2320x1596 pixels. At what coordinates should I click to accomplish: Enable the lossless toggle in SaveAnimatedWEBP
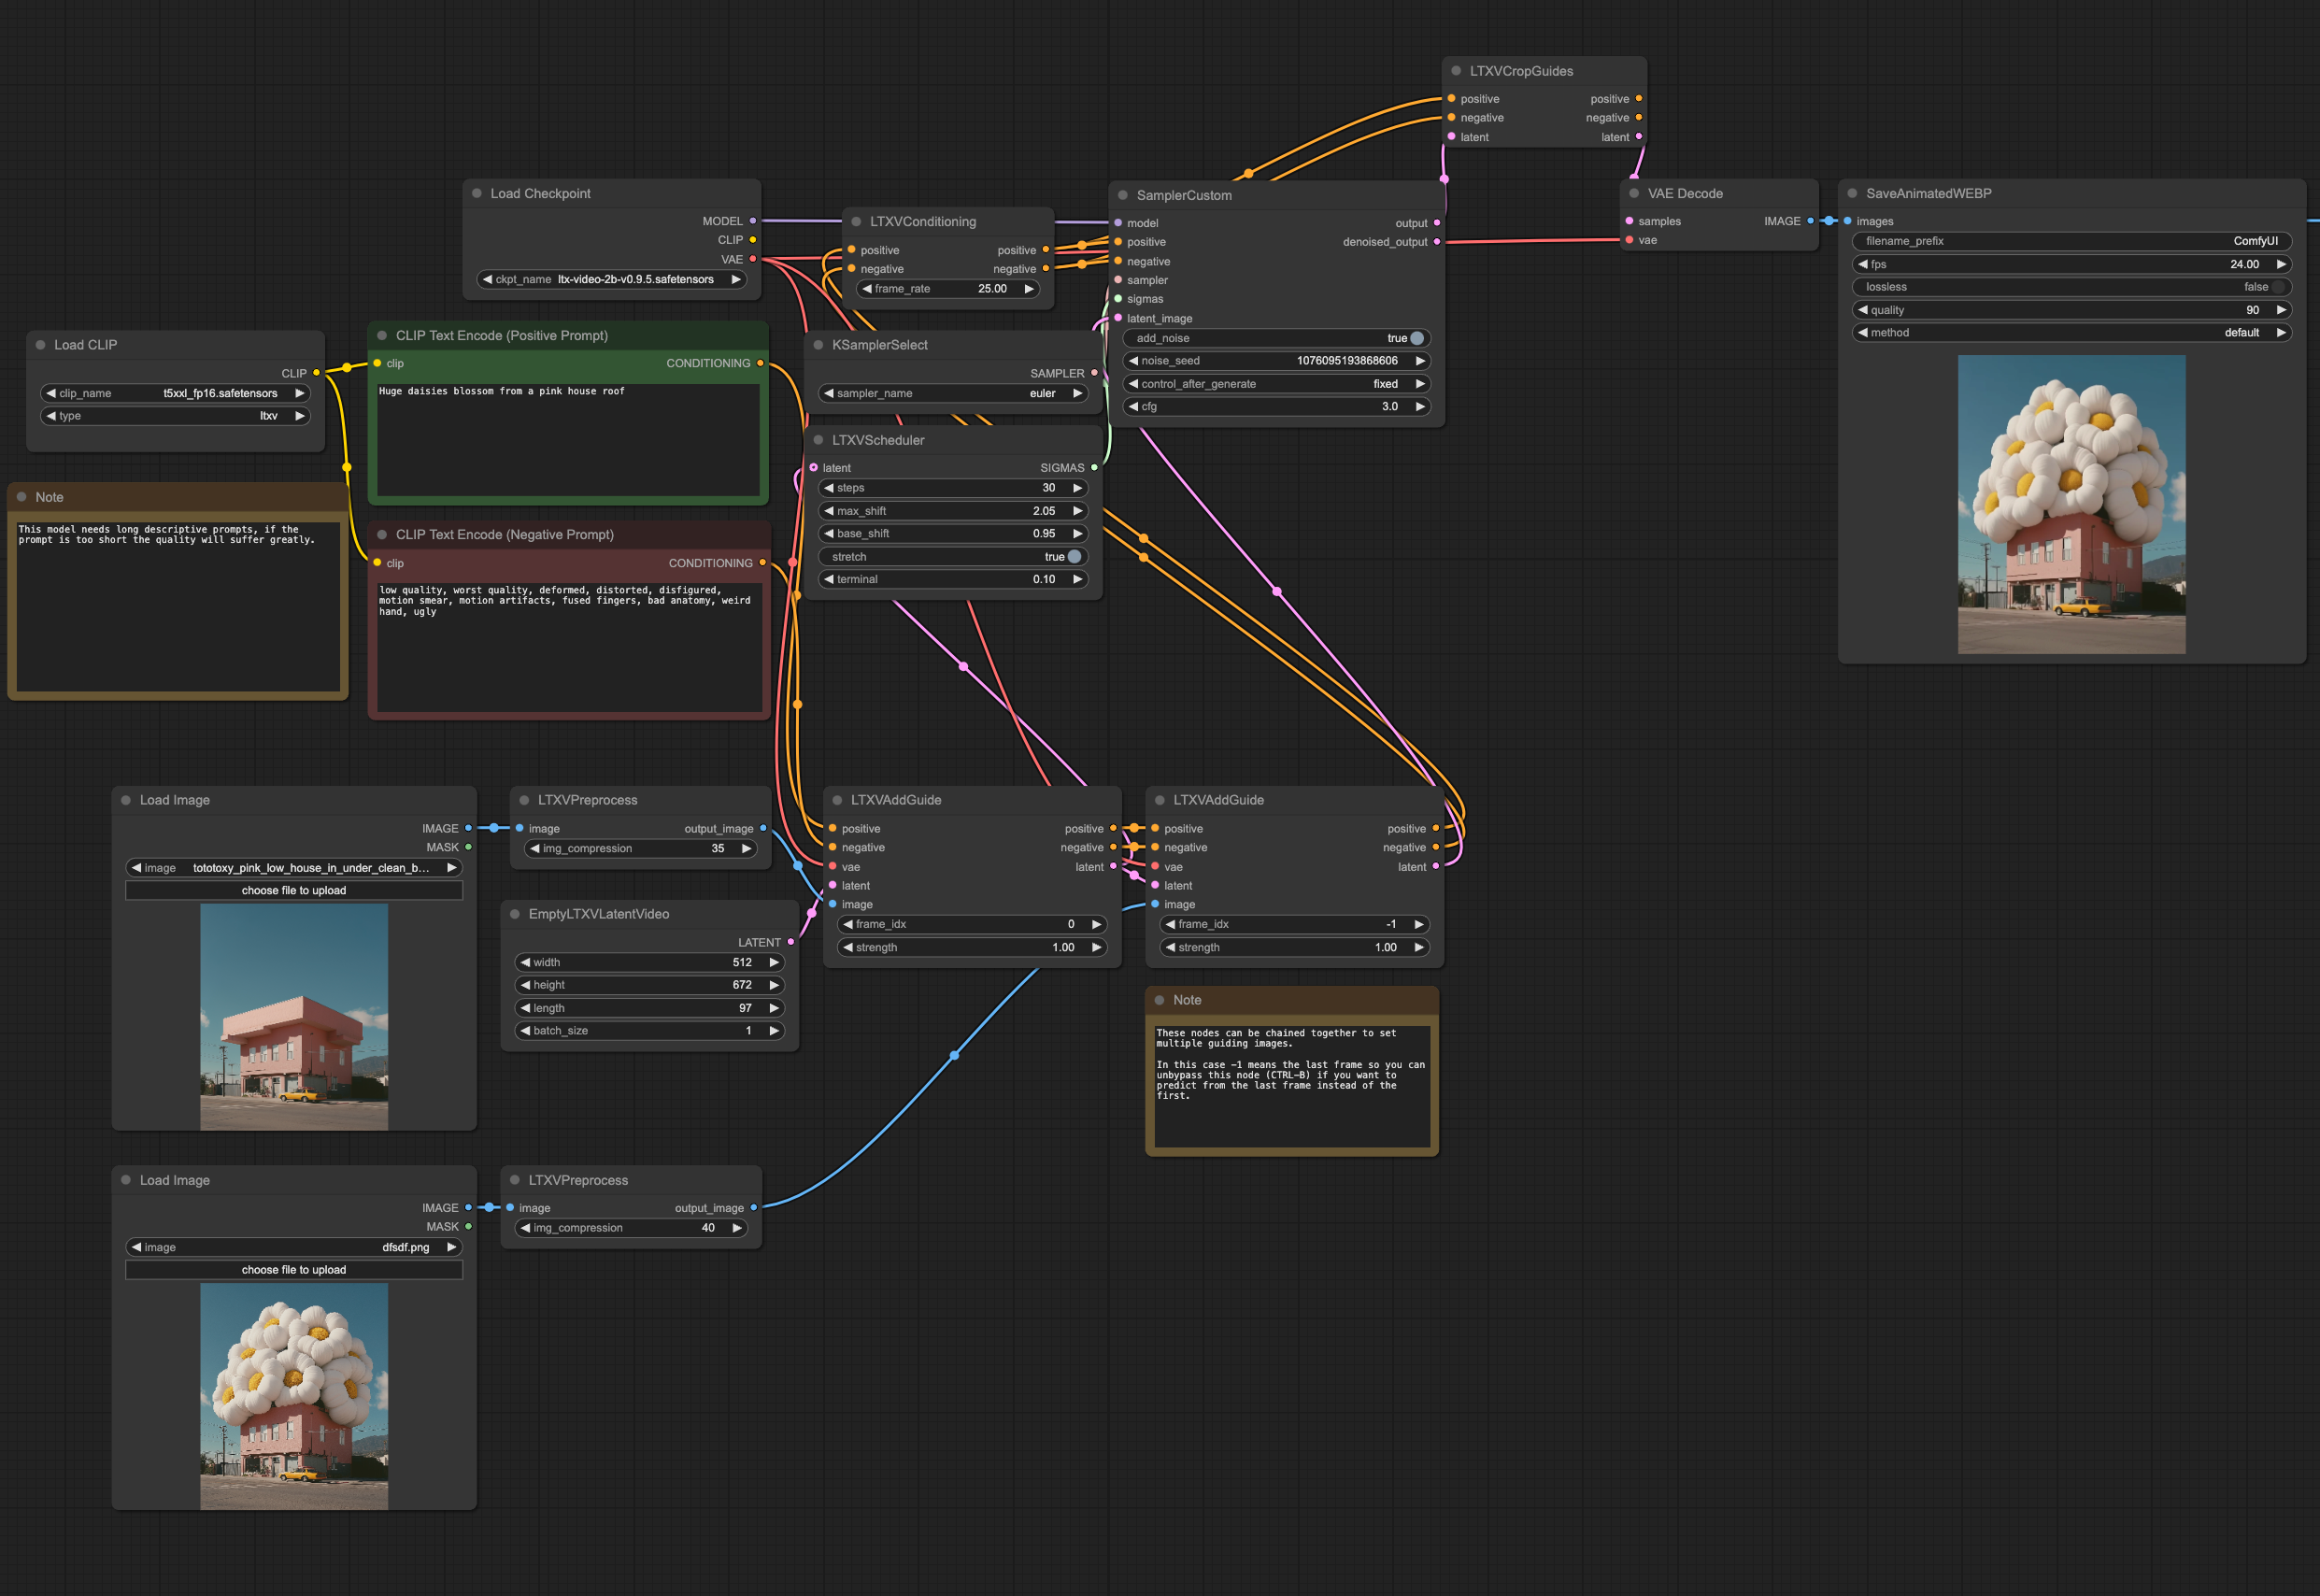(2277, 287)
